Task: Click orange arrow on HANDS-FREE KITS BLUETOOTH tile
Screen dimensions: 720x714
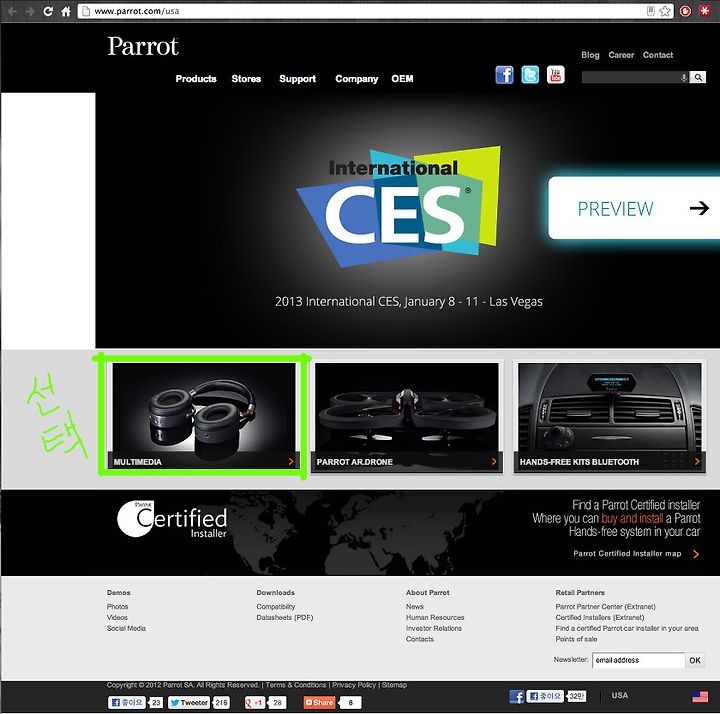Action: (x=697, y=461)
